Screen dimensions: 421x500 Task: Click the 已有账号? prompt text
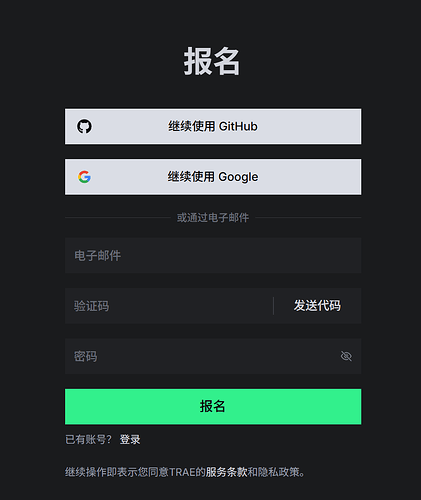[x=88, y=439]
